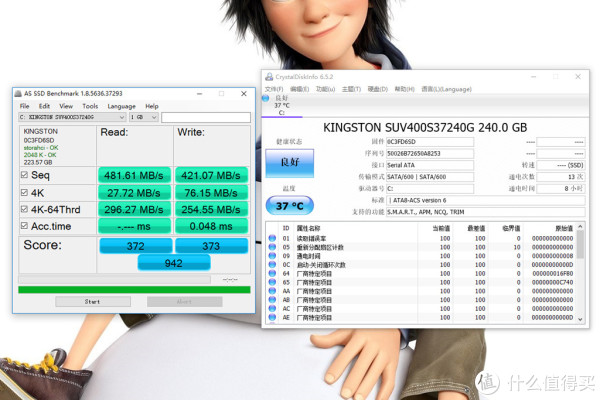Click the total score 942 box

[x=174, y=263]
